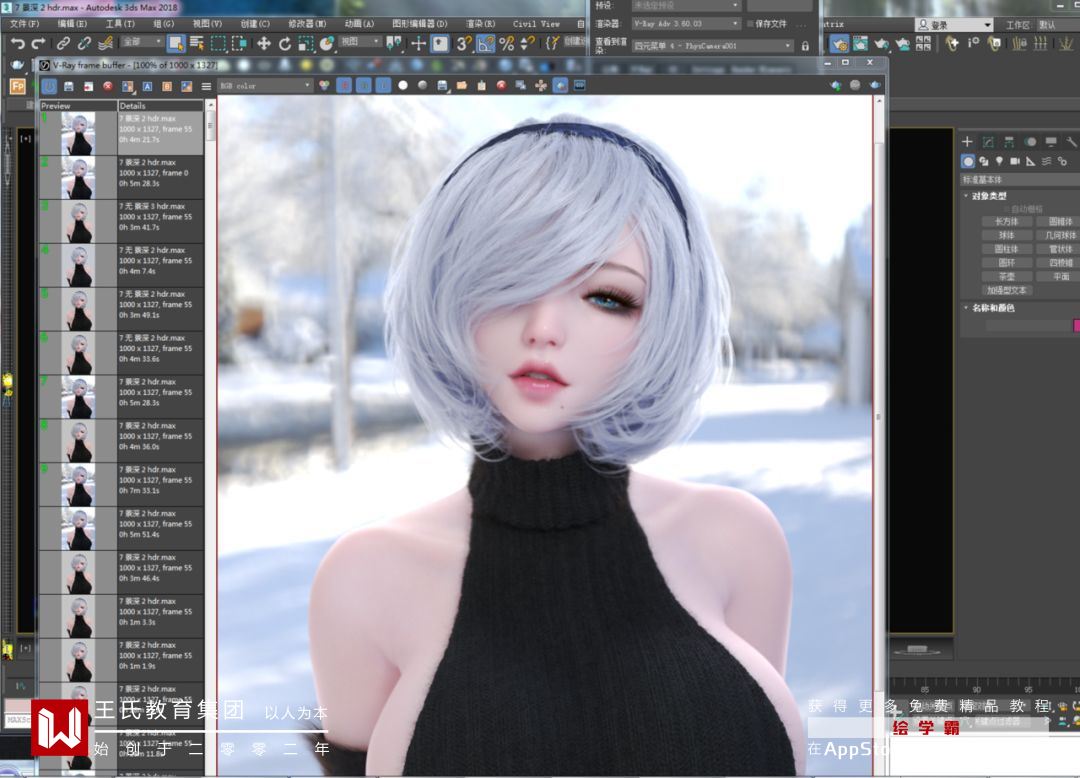The height and width of the screenshot is (778, 1080).
Task: Open the 预设 preset dropdown
Action: (686, 5)
